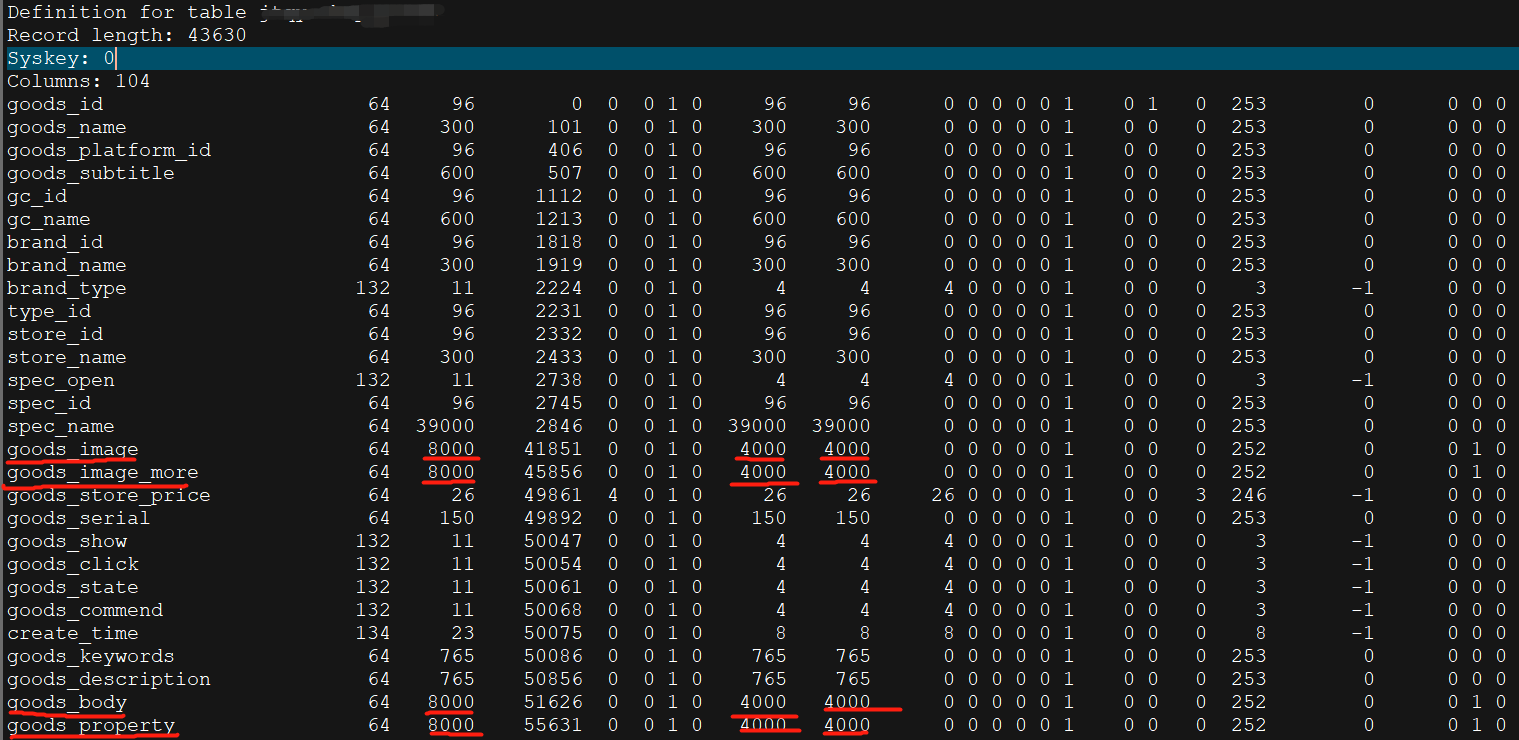1519x740 pixels.
Task: Select the goods_platform_id column name
Action: 108,151
